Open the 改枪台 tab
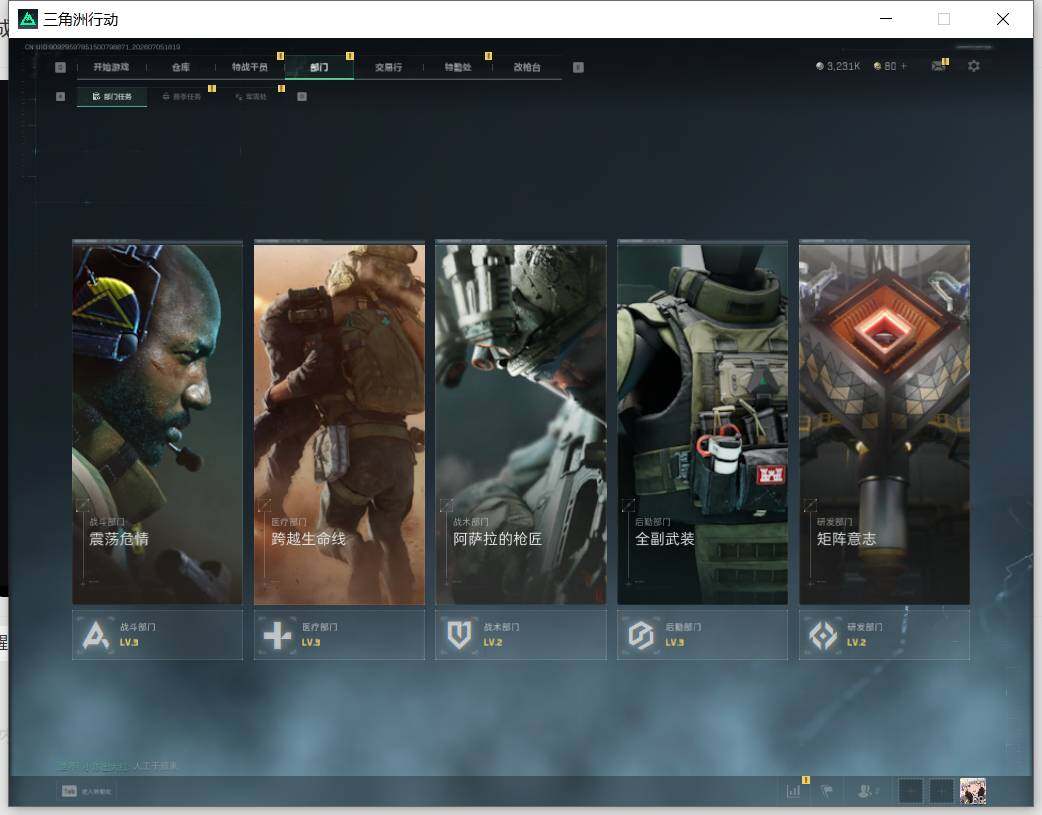Screen dimensions: 1042x815 click(x=527, y=67)
